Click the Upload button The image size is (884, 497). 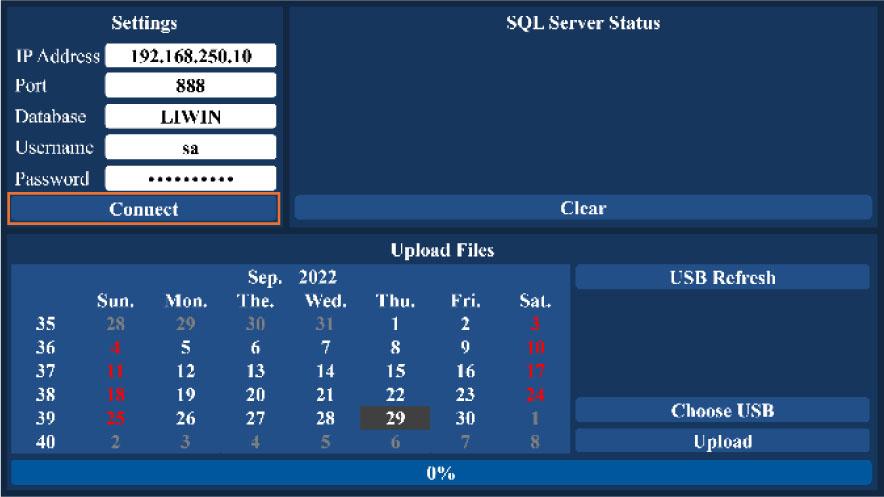[x=722, y=441]
